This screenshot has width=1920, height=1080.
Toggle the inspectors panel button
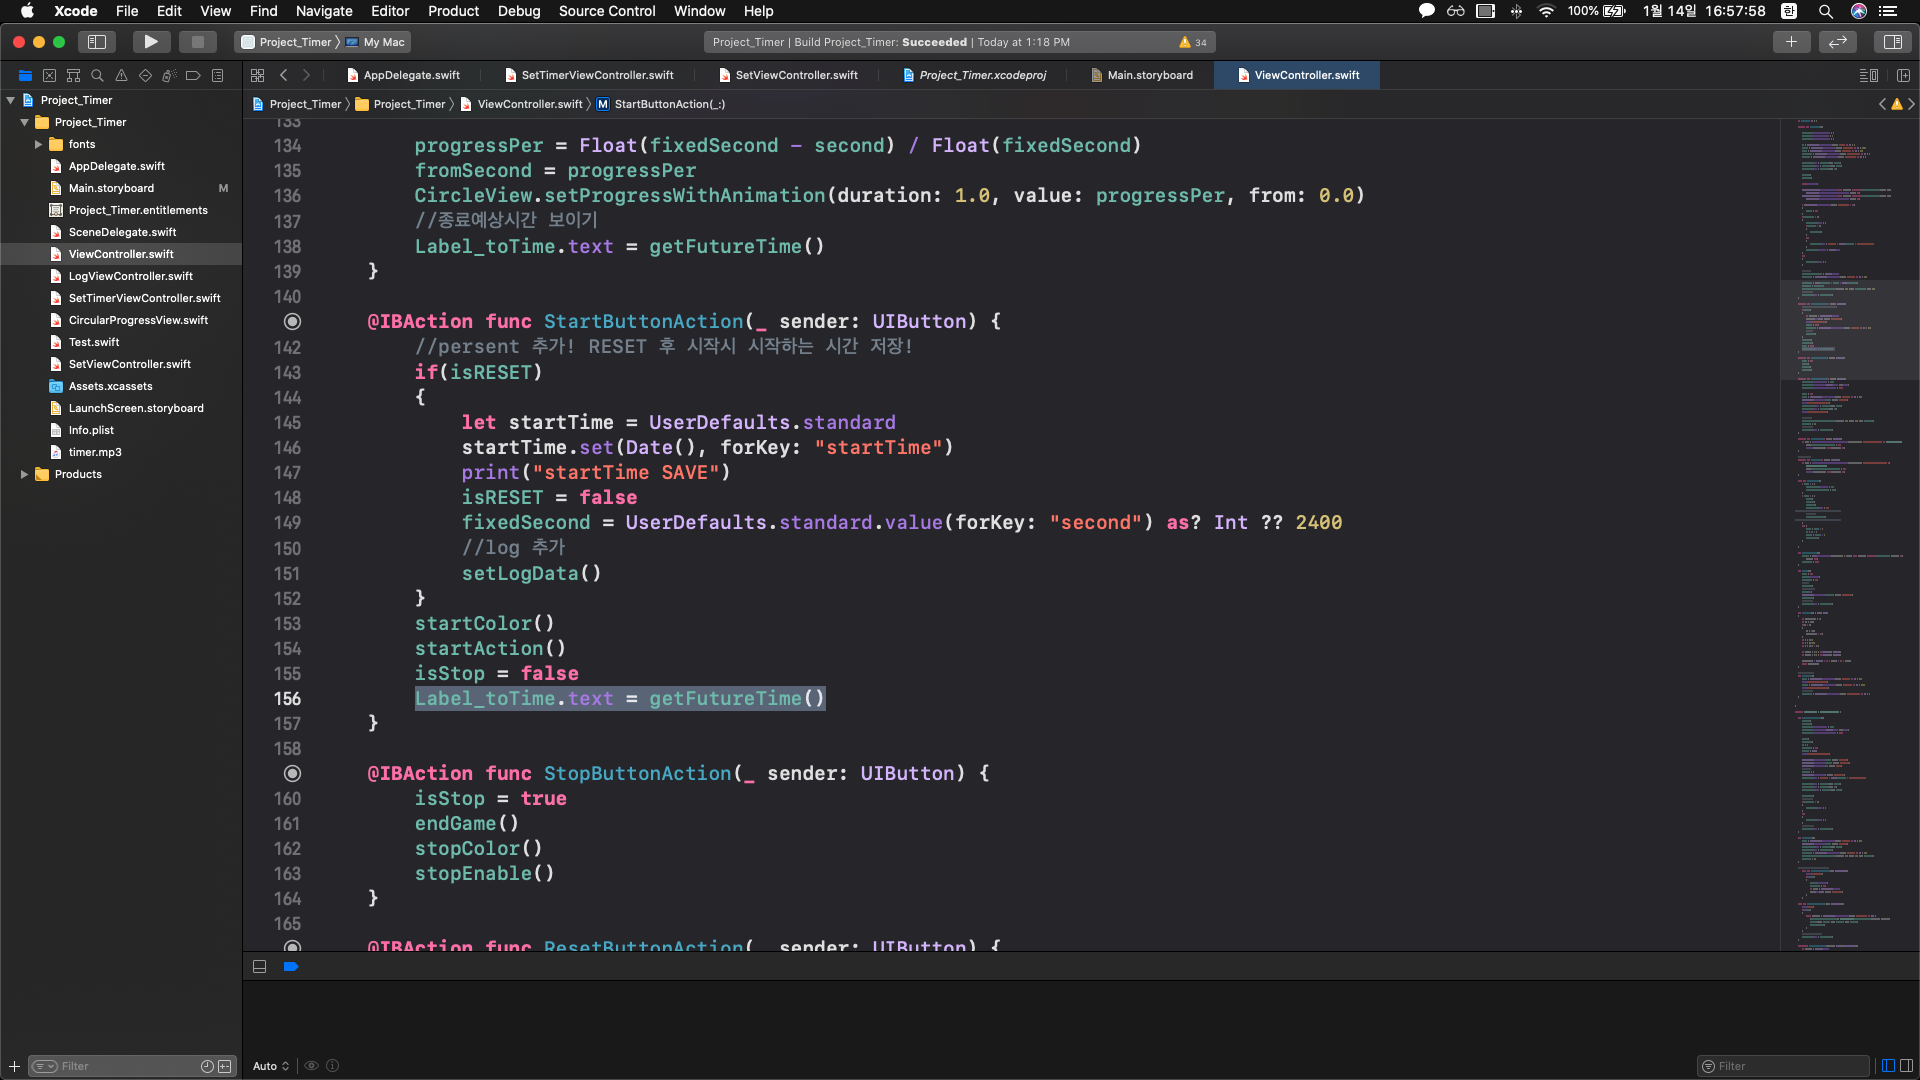[x=1892, y=42]
